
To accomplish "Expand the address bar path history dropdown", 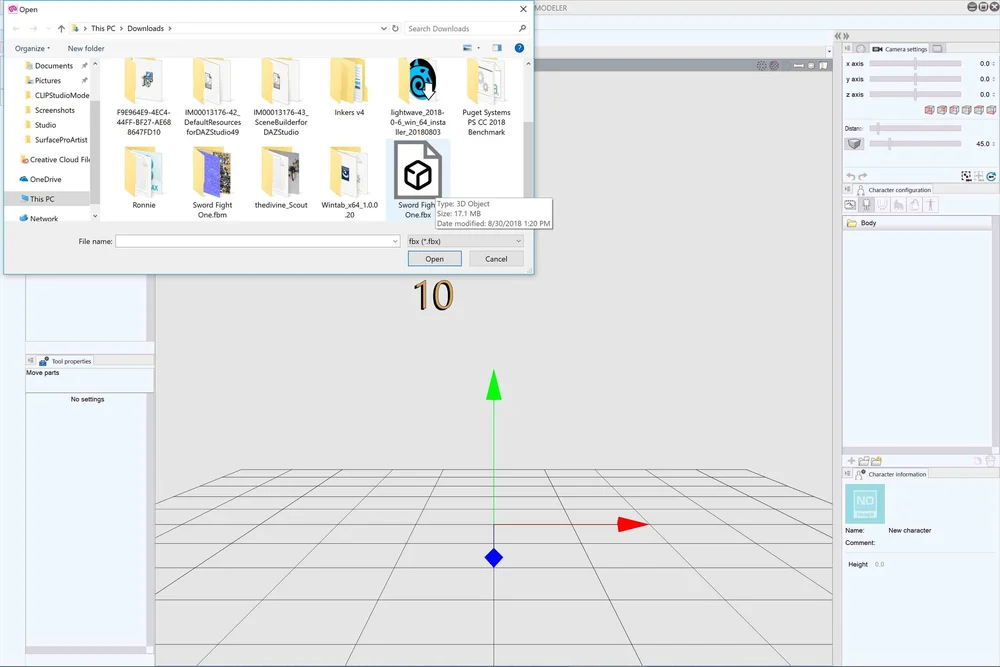I will 383,29.
